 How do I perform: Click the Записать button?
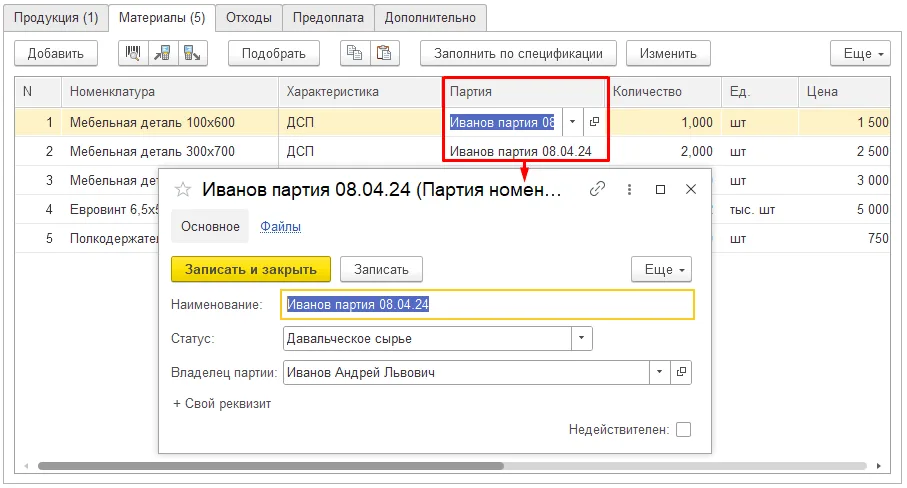[x=381, y=269]
